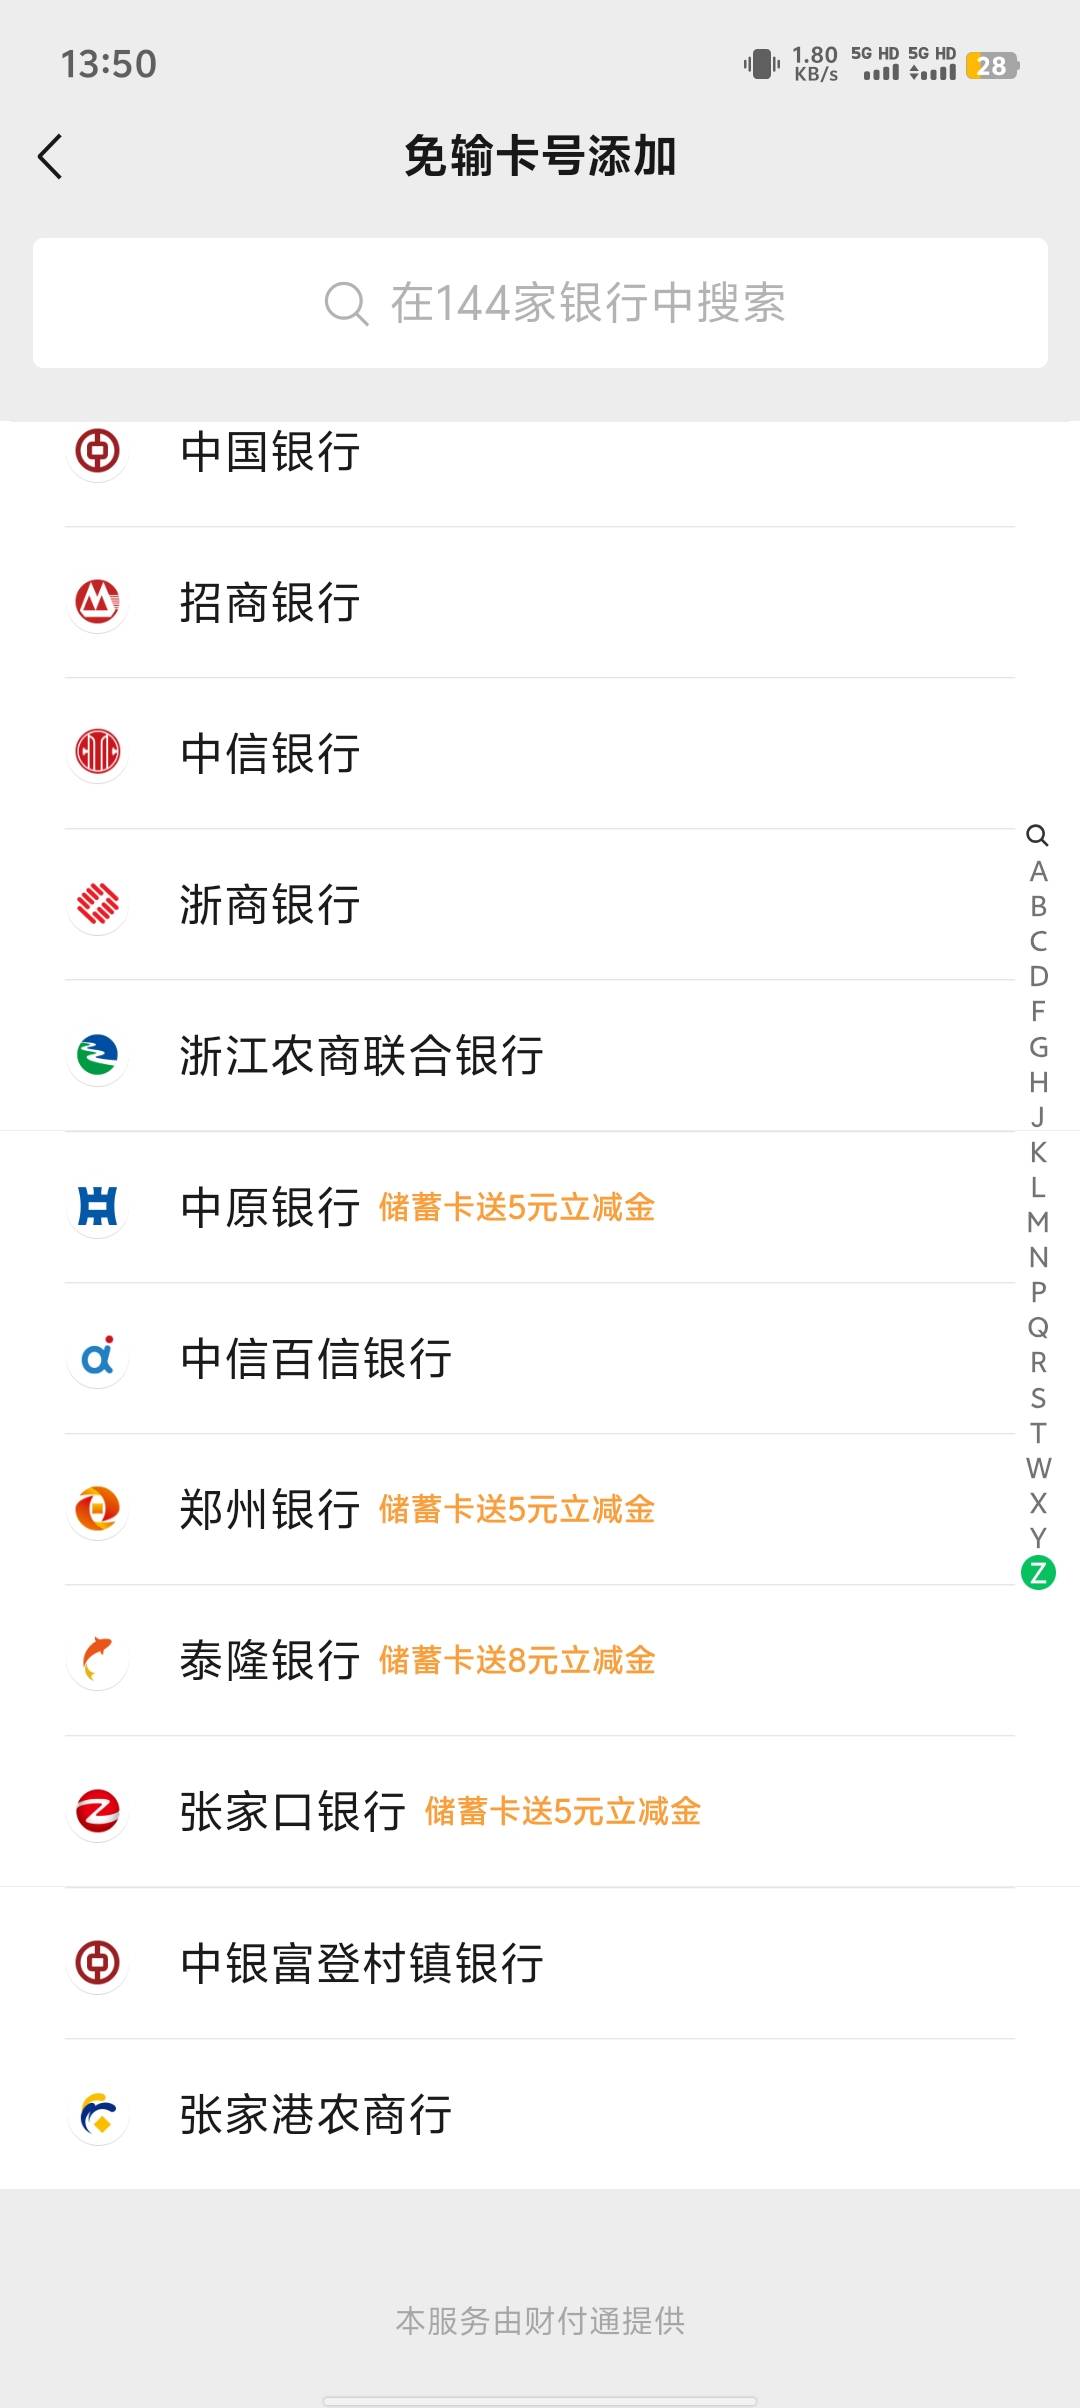The width and height of the screenshot is (1080, 2408).
Task: Jump to letter H in index
Action: [x=1038, y=1082]
